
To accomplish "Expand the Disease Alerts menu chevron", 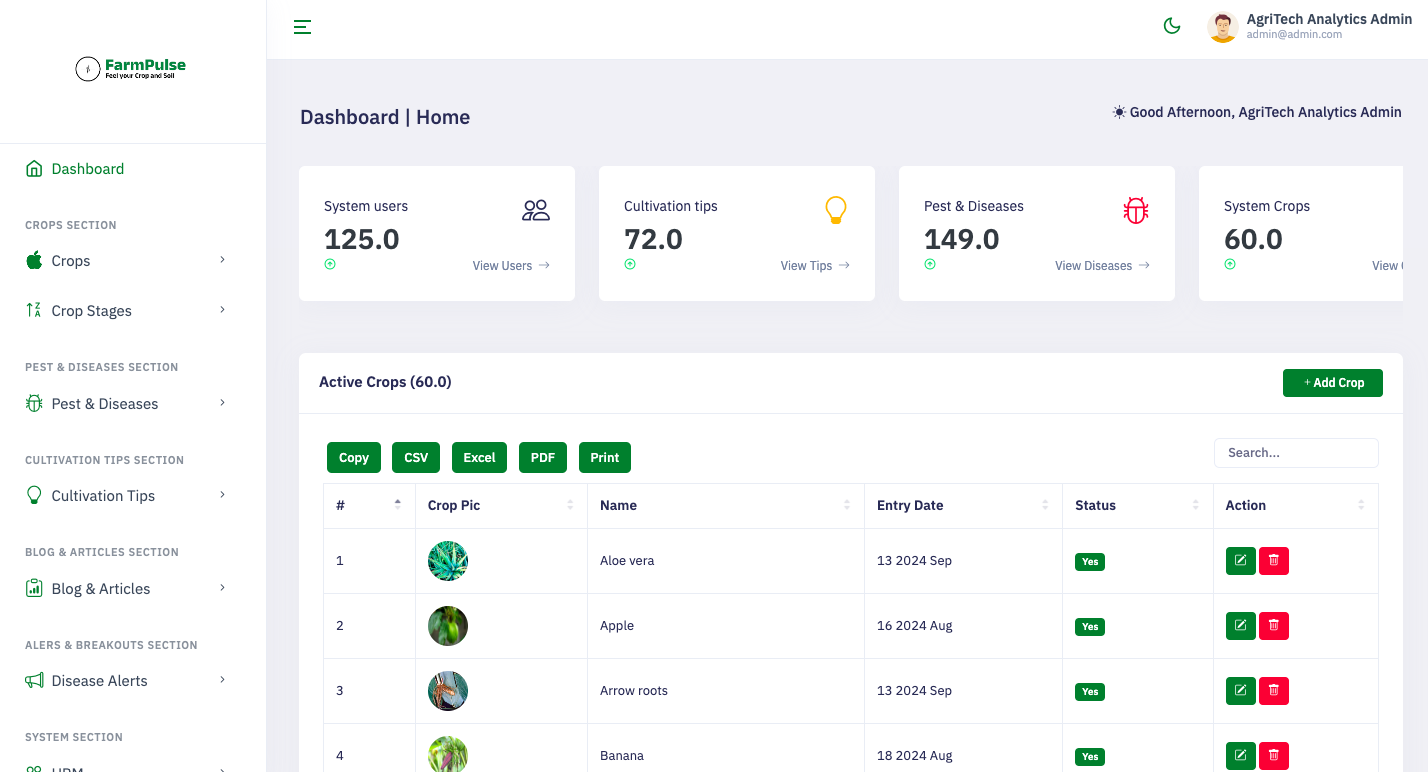I will 222,680.
